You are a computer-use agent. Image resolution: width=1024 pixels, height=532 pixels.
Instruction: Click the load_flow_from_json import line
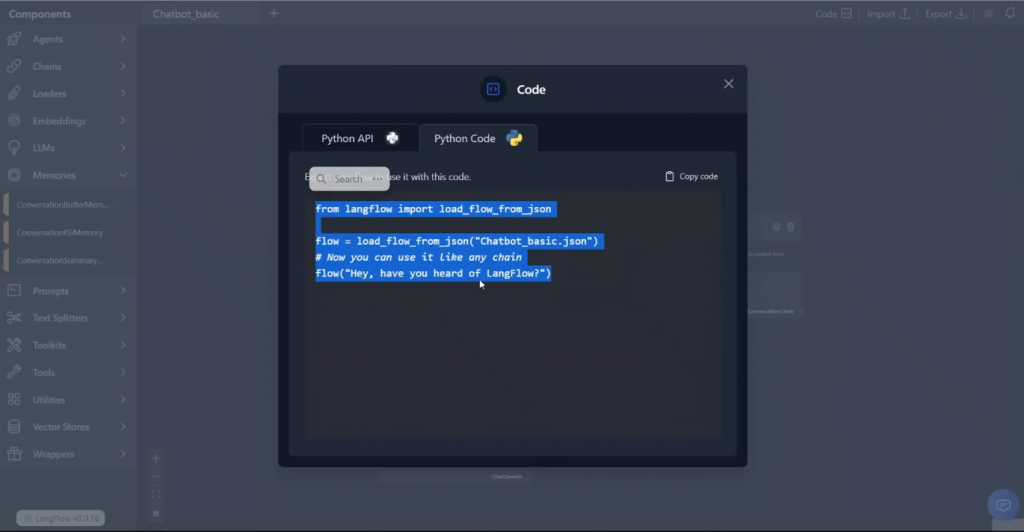click(x=433, y=209)
